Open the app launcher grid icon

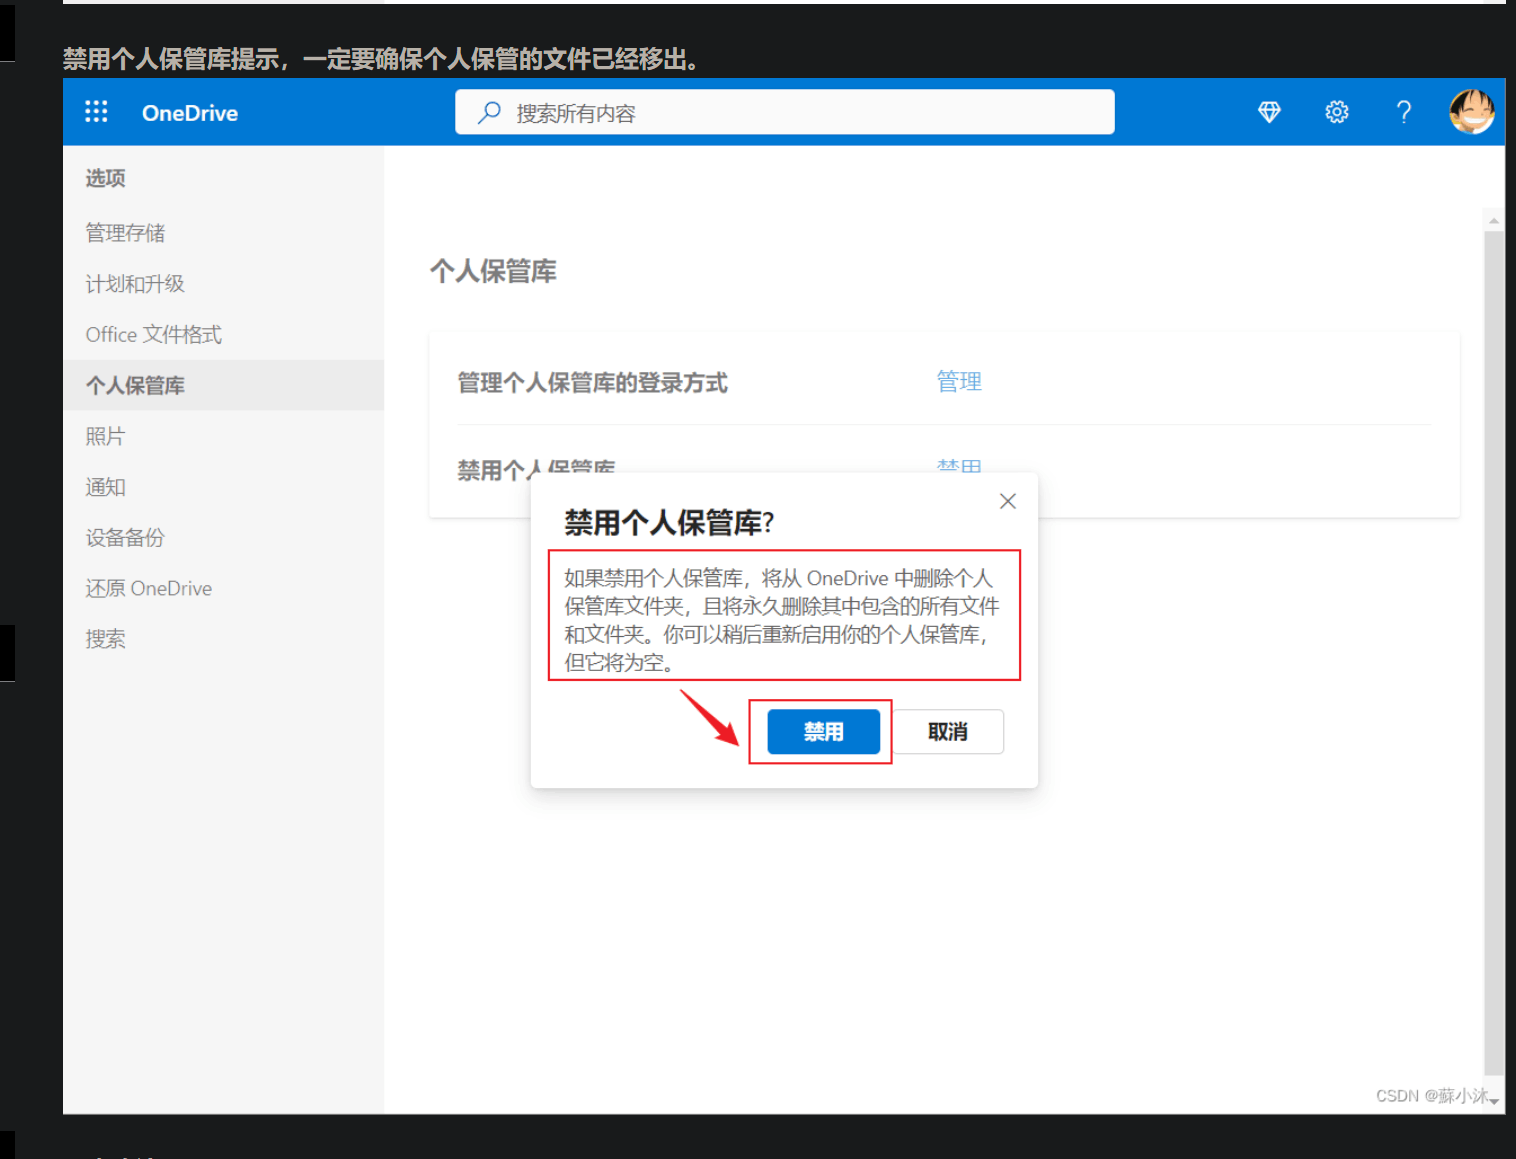[x=96, y=112]
